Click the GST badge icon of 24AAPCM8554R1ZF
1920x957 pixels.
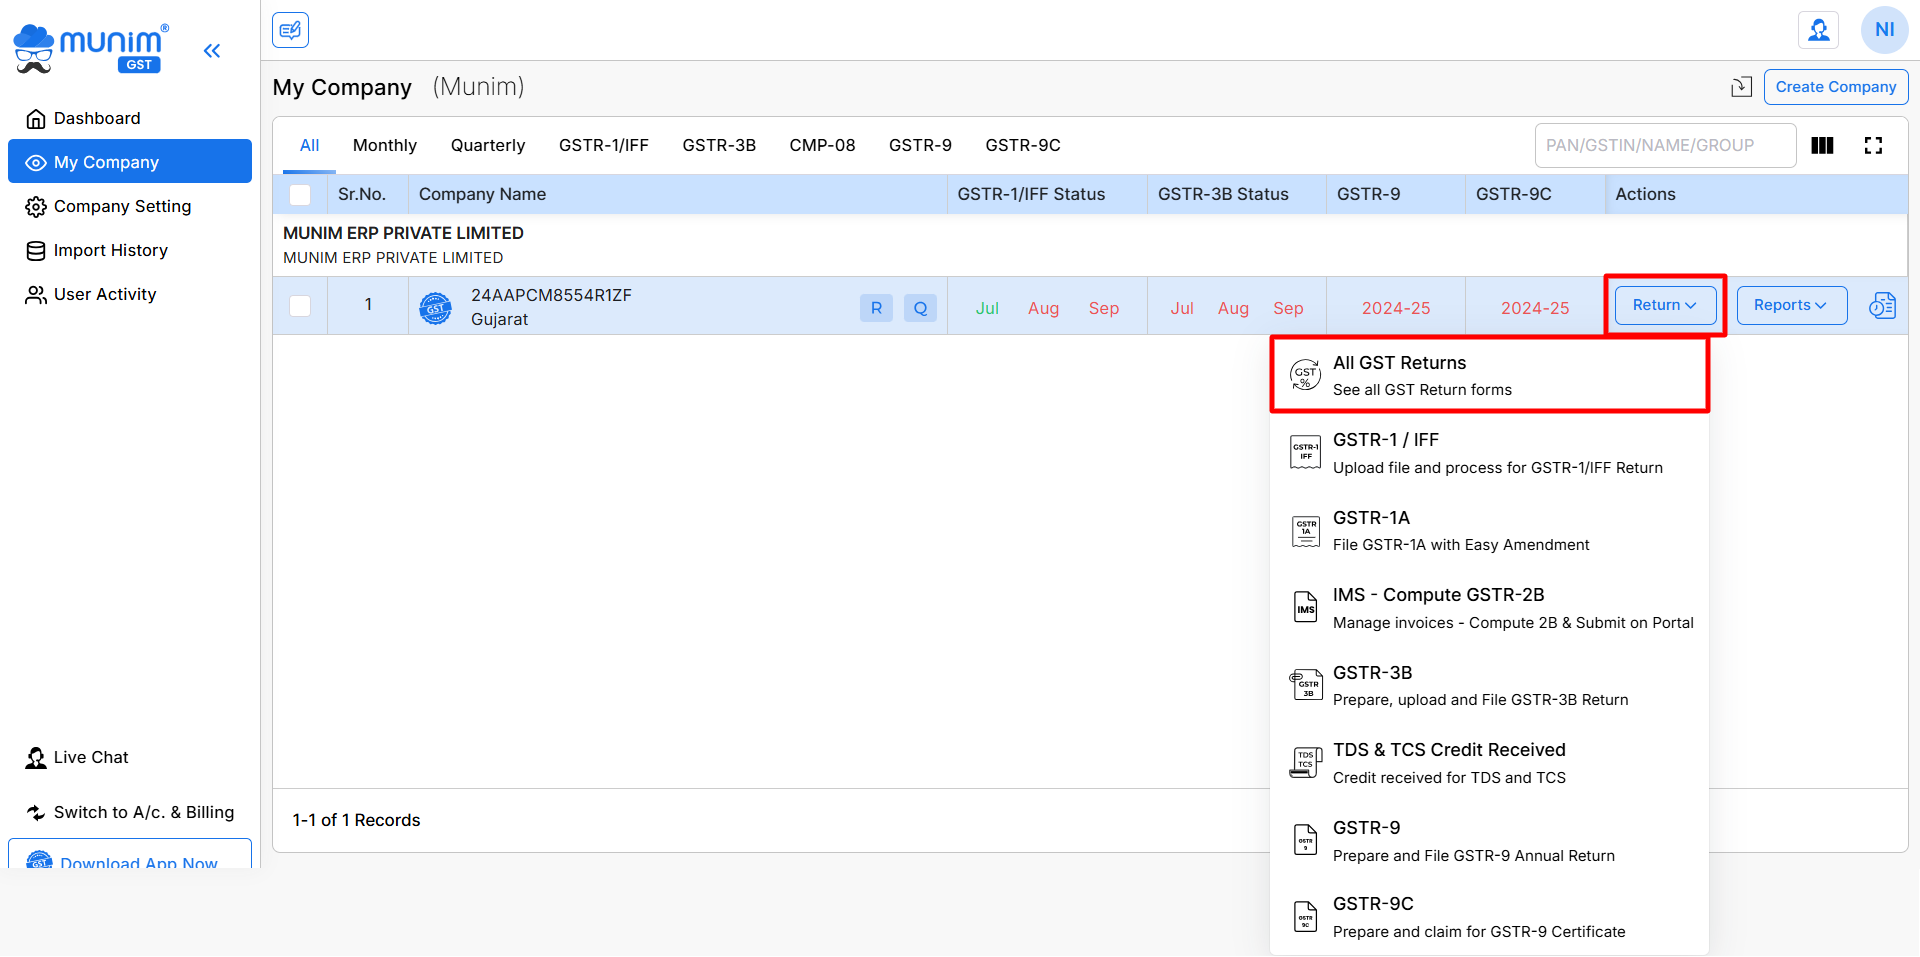click(435, 308)
